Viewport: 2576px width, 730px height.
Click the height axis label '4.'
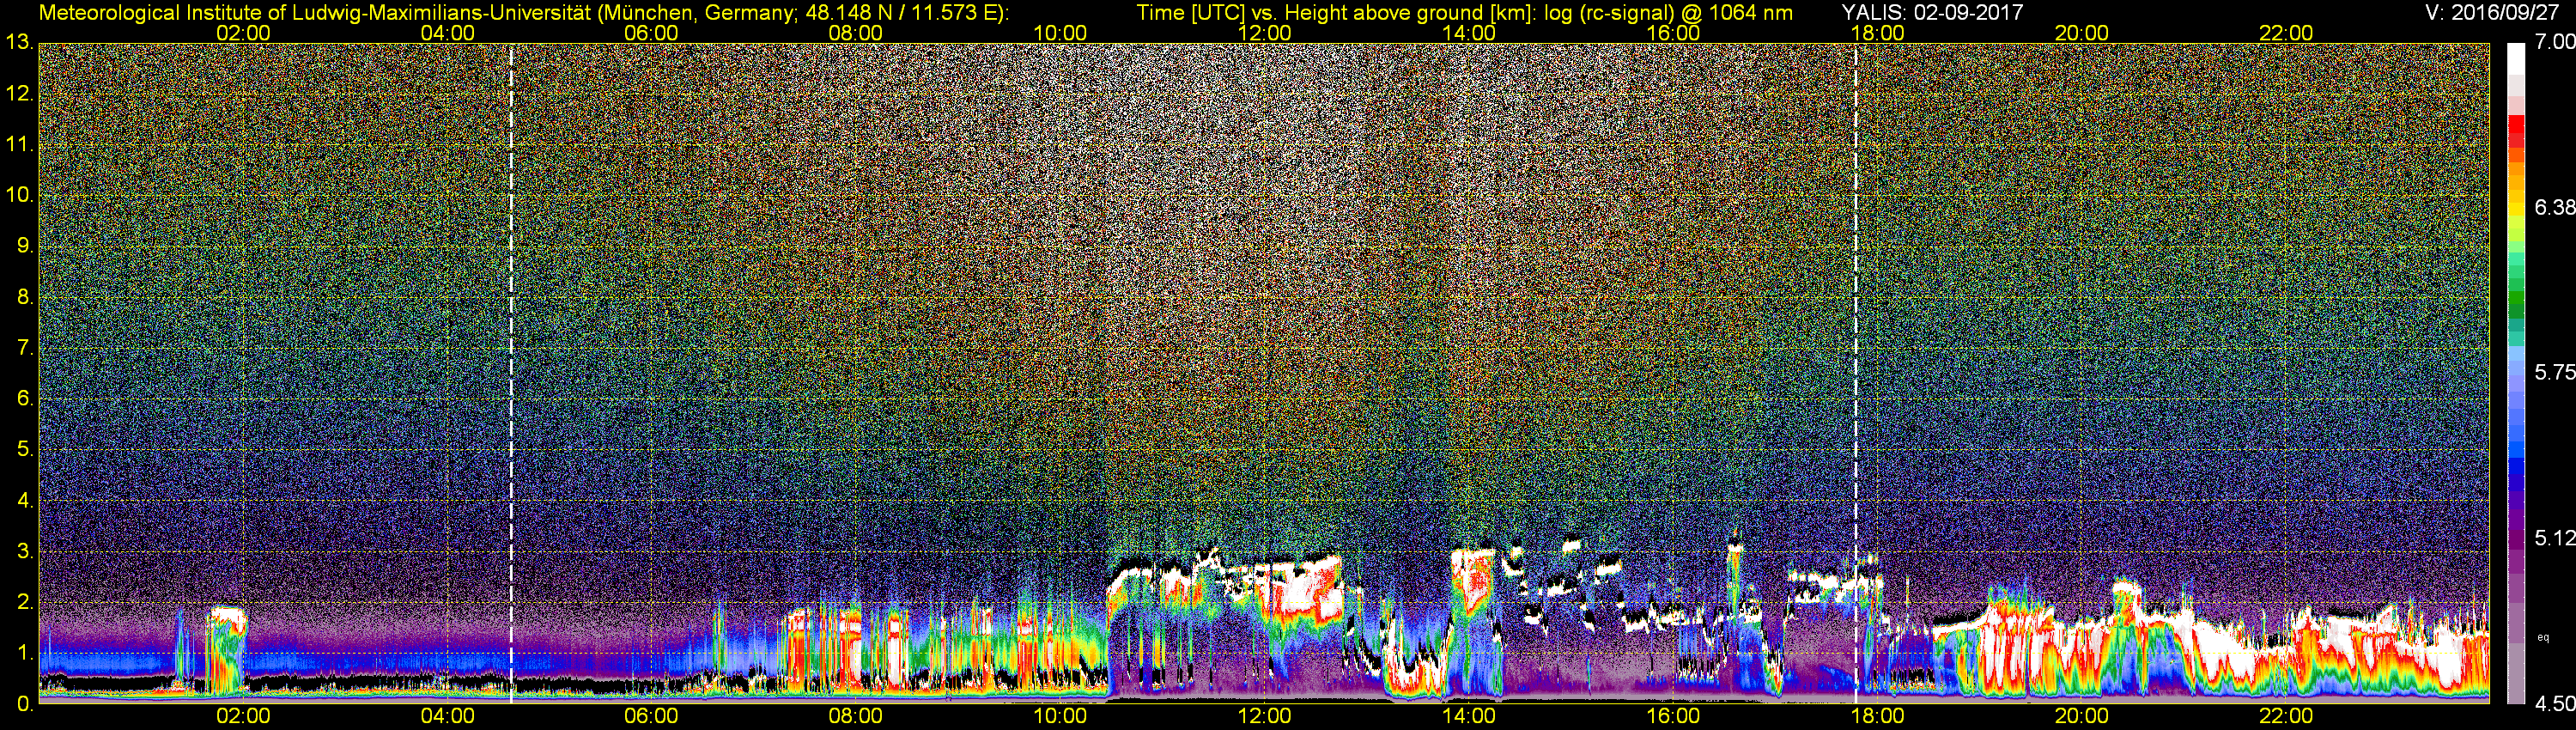coord(24,501)
